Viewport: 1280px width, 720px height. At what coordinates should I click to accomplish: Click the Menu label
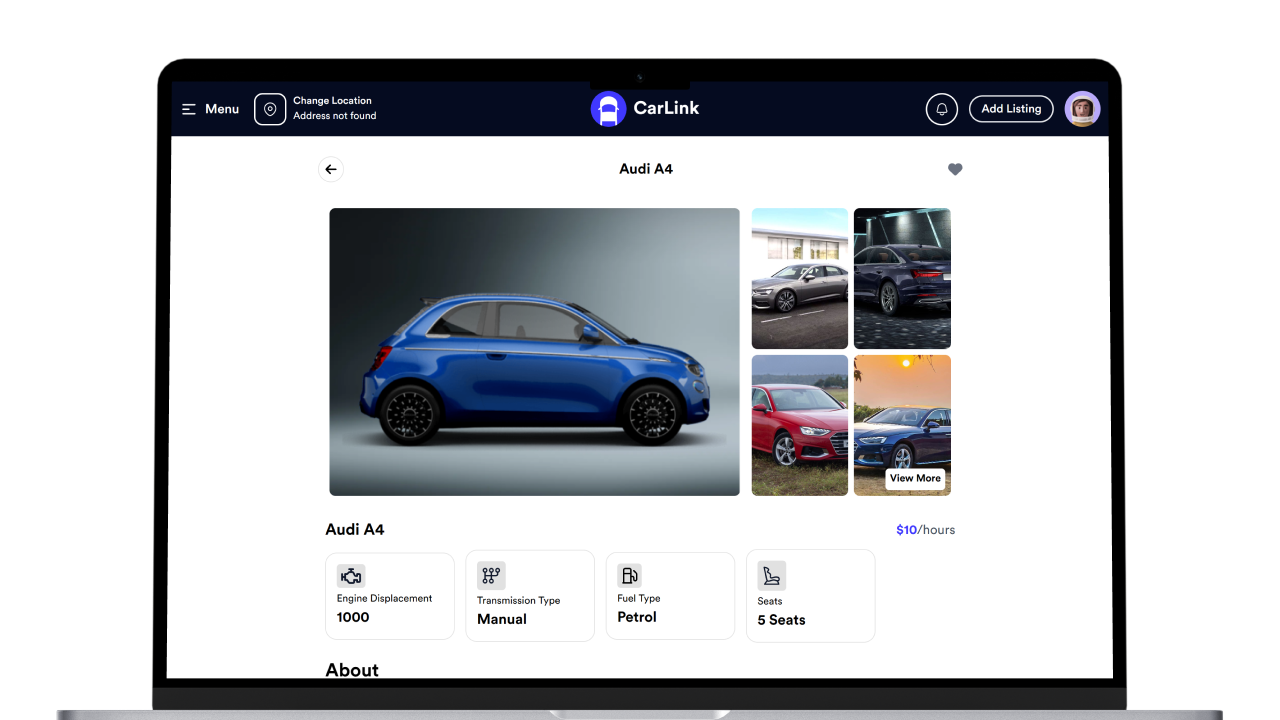(x=222, y=109)
